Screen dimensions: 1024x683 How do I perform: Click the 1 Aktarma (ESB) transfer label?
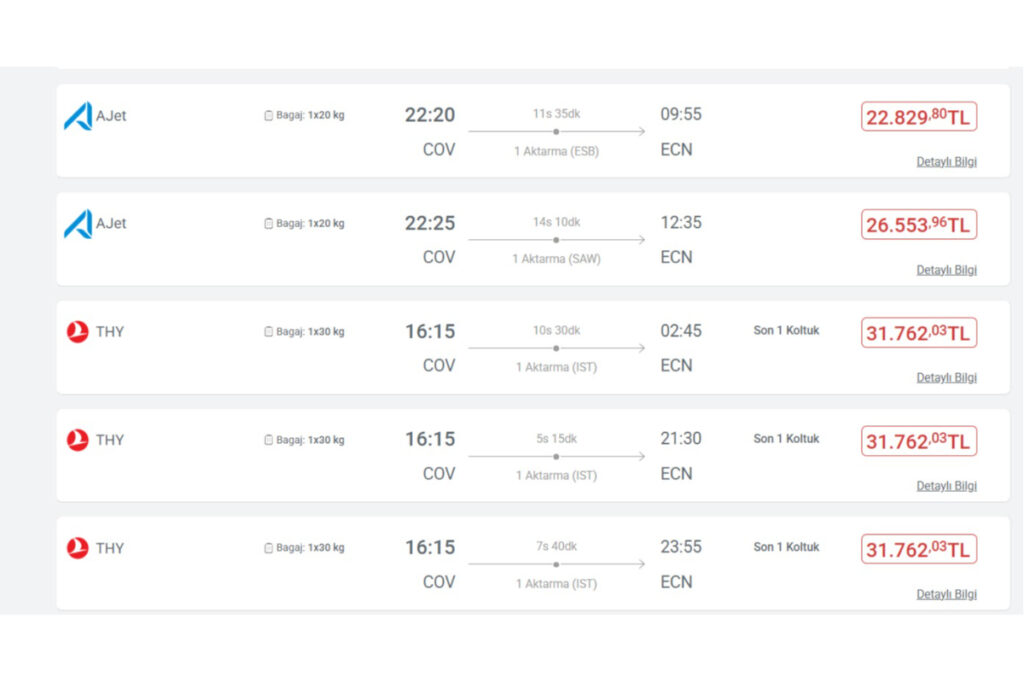[556, 151]
